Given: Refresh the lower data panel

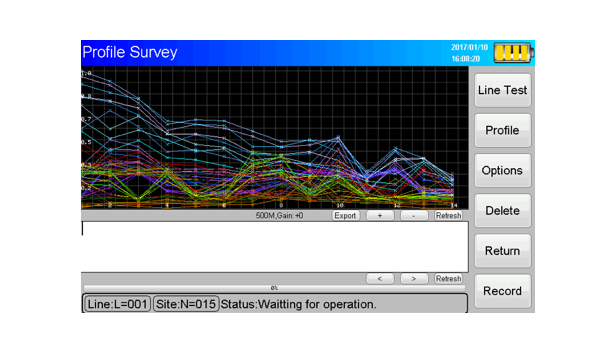Looking at the screenshot, I should [x=448, y=278].
